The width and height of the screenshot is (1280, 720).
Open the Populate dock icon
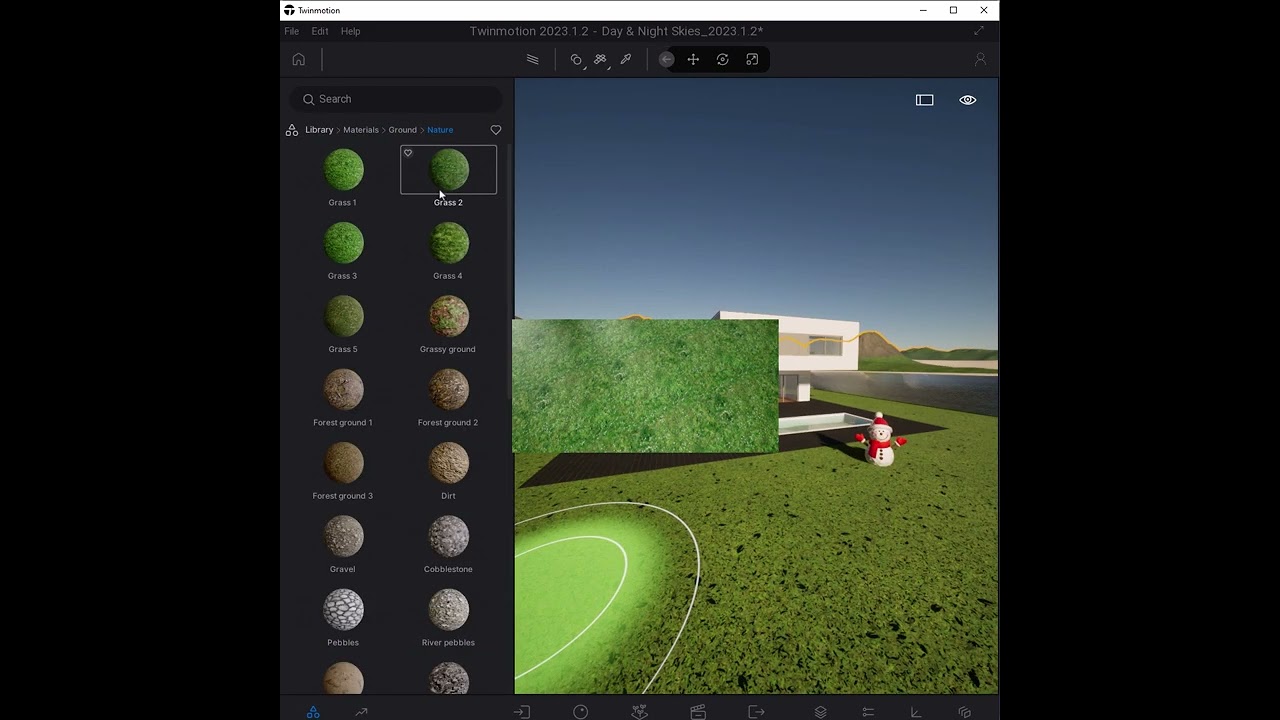point(640,712)
